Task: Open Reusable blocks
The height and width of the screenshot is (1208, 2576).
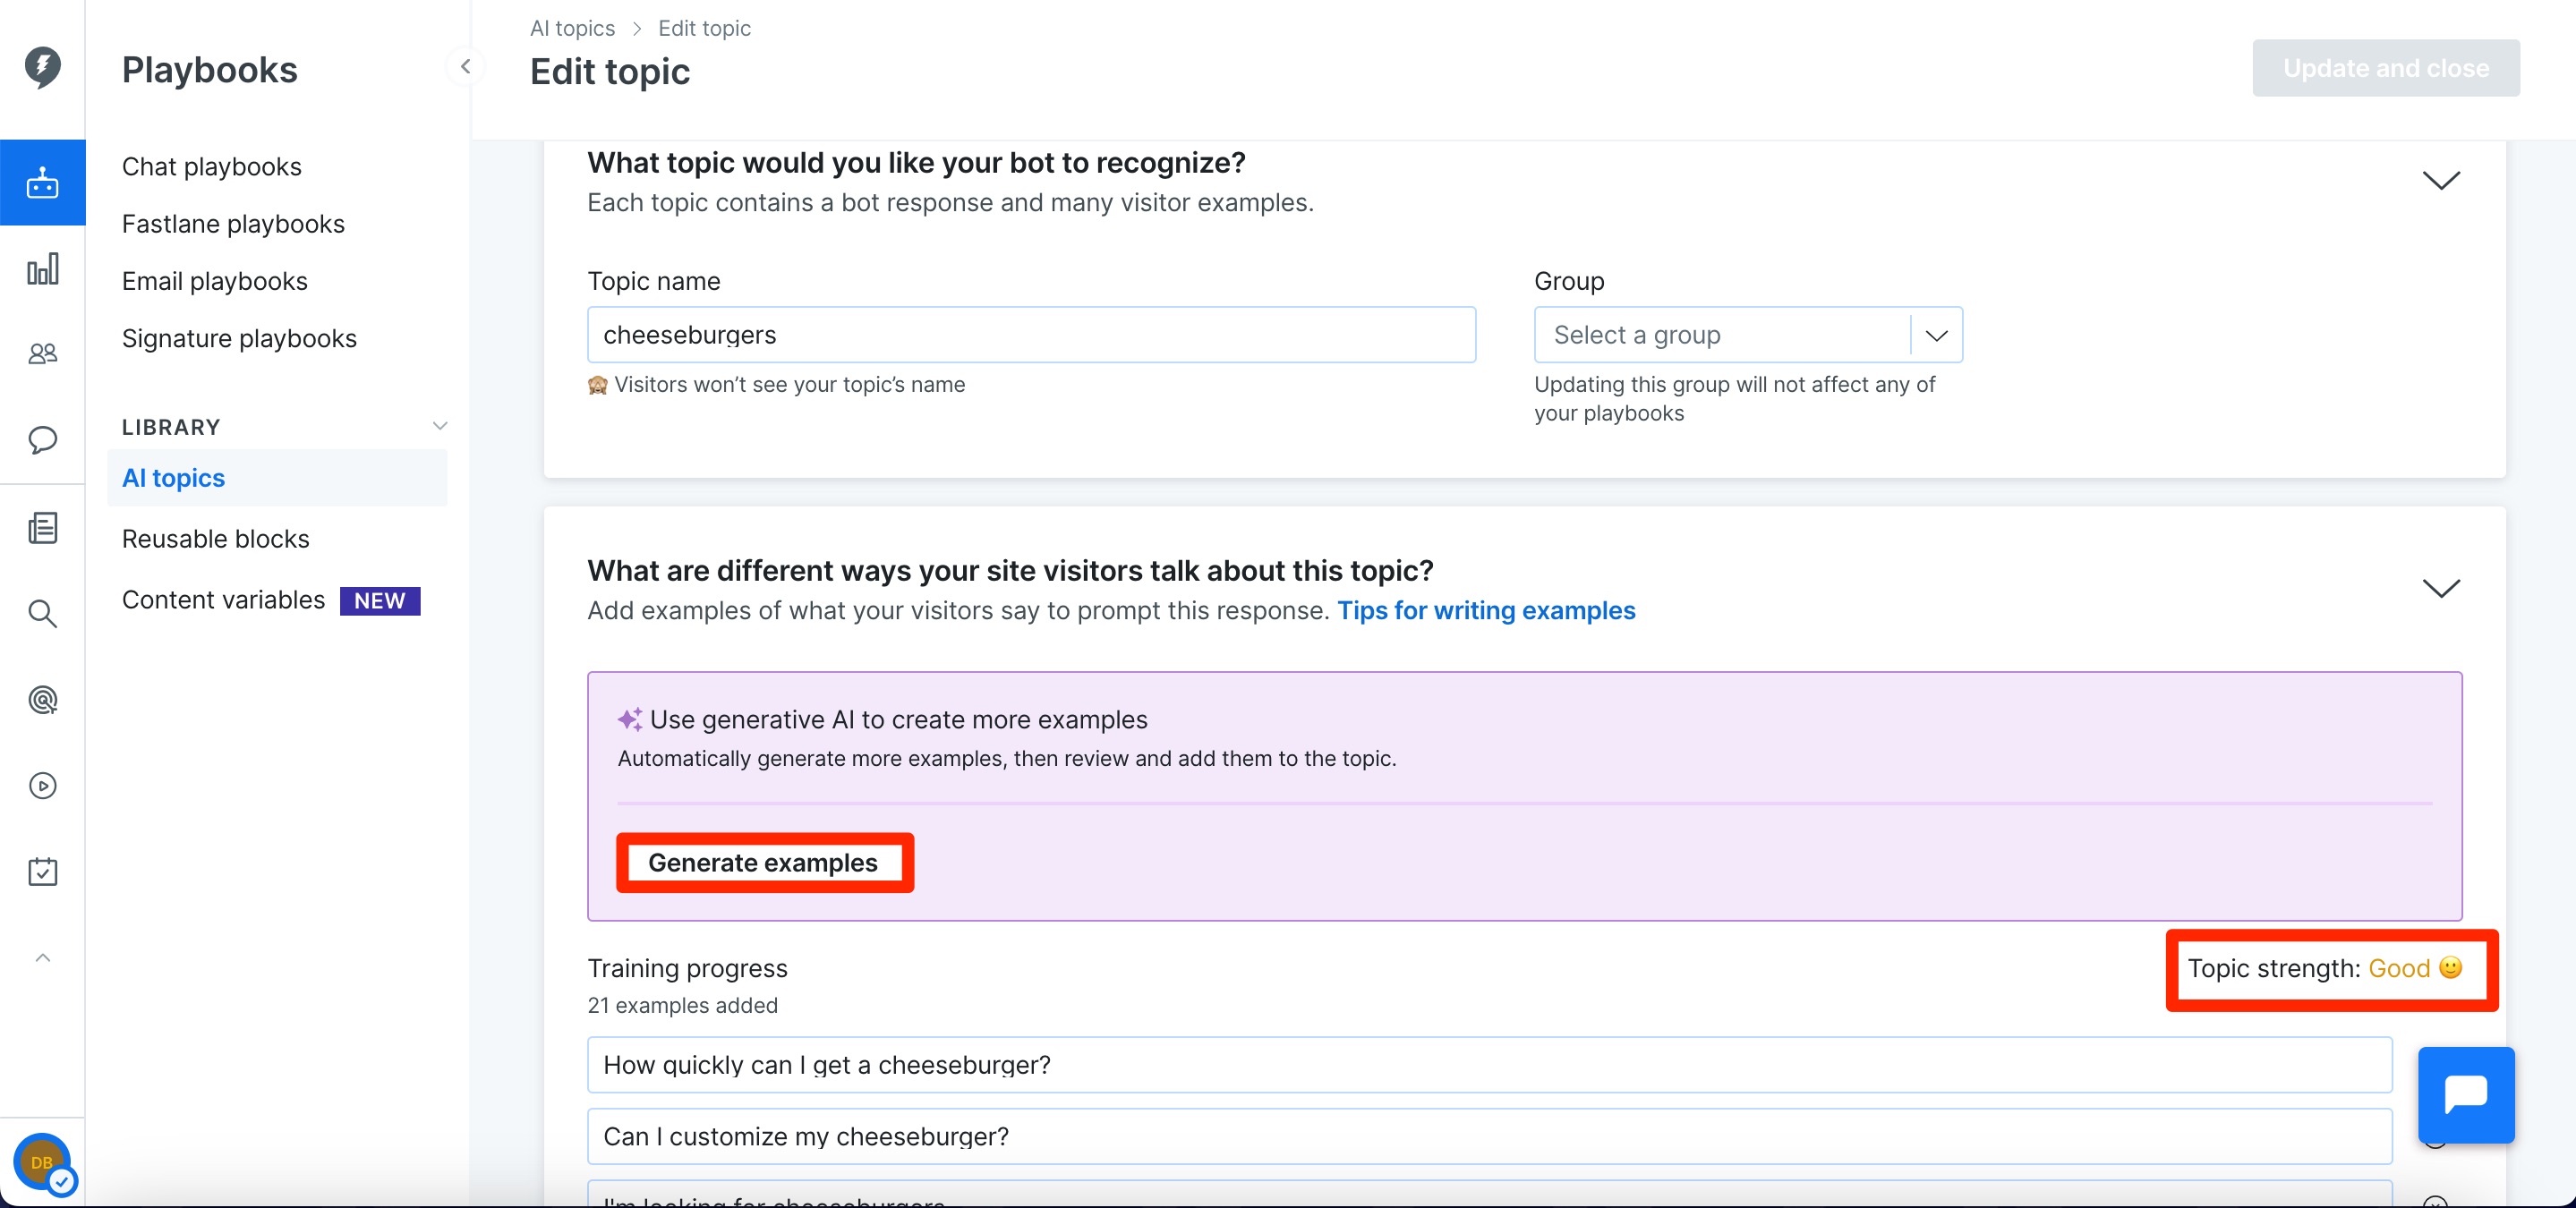Action: [x=216, y=539]
